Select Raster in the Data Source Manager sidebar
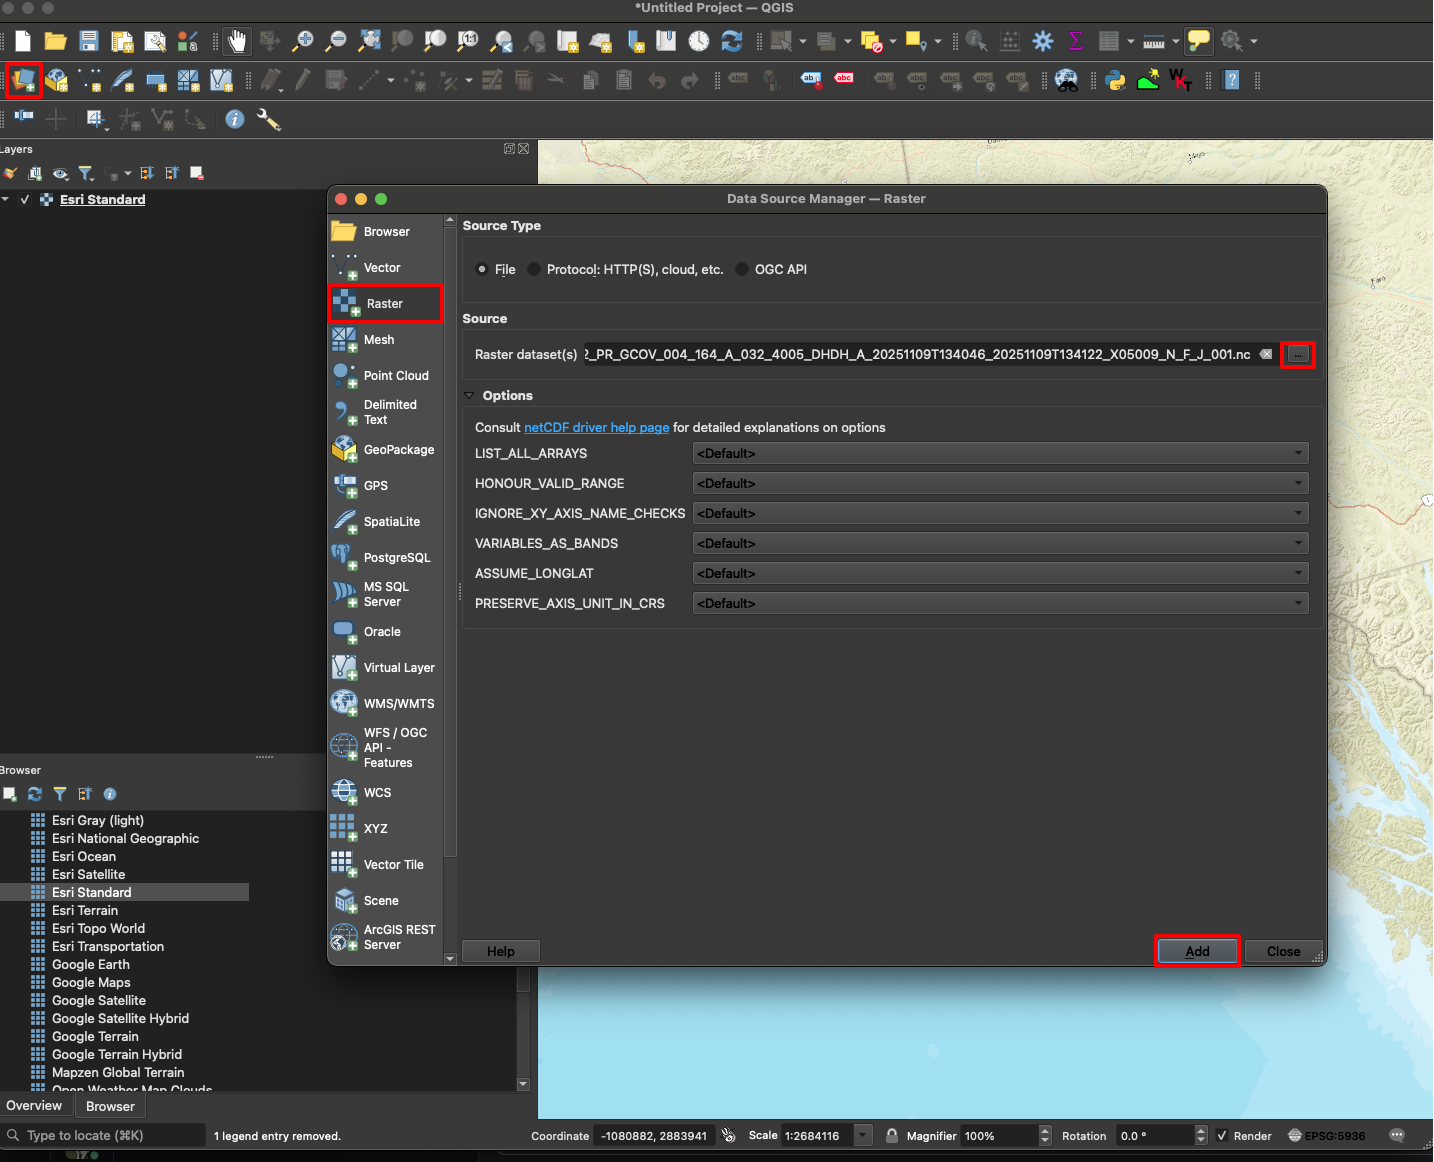This screenshot has width=1434, height=1162. pos(384,303)
